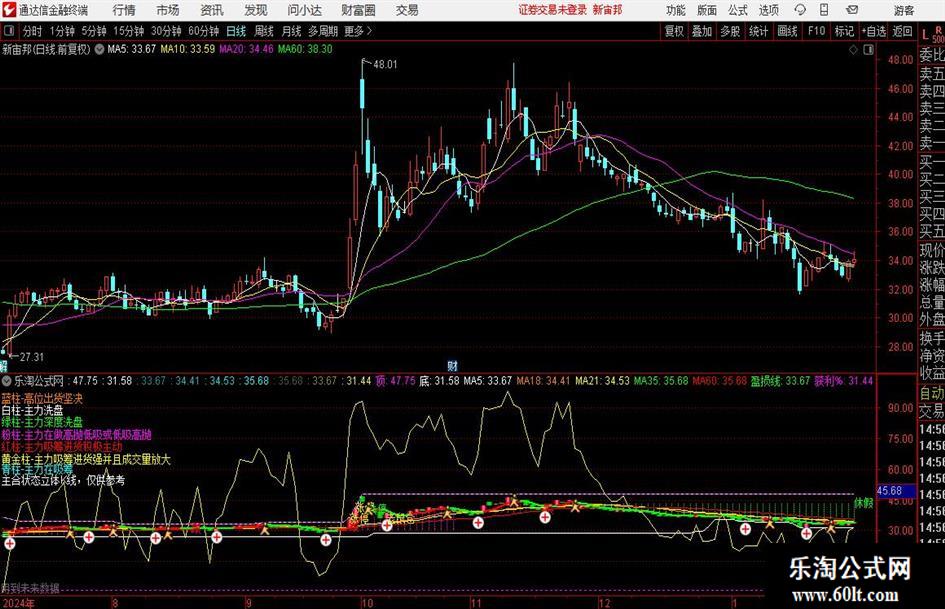Click the 通达信 red app logo
Viewport: 945px width, 609px height.
coord(8,10)
